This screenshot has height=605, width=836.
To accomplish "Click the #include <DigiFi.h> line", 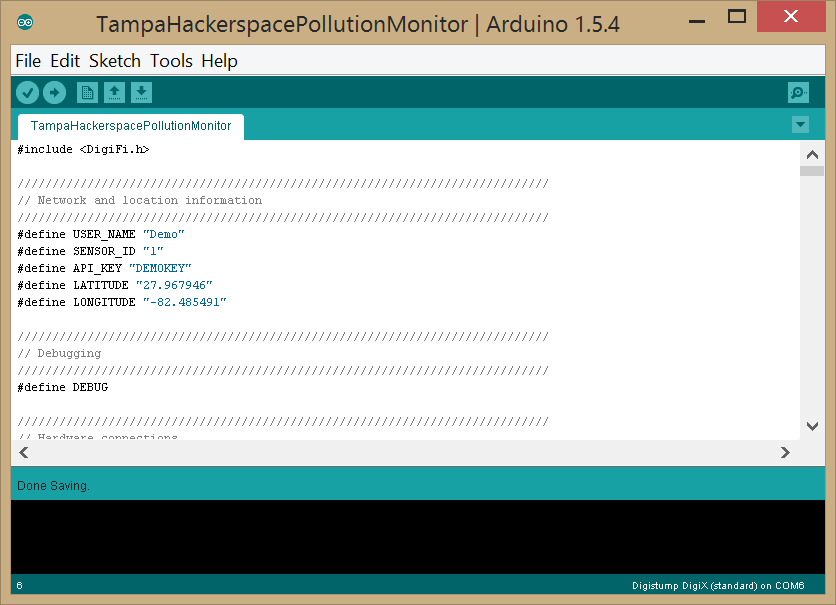I will tap(83, 149).
